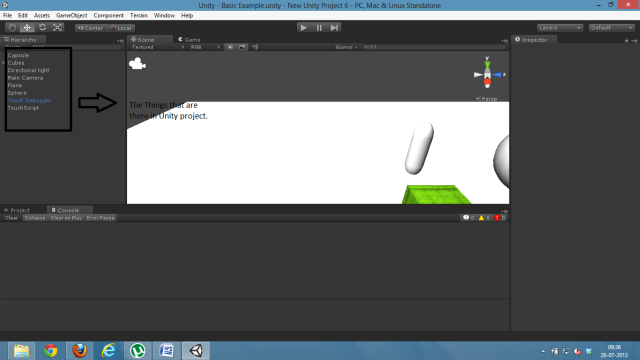Clear the Console log
This screenshot has height=360, width=640.
pyautogui.click(x=11, y=218)
